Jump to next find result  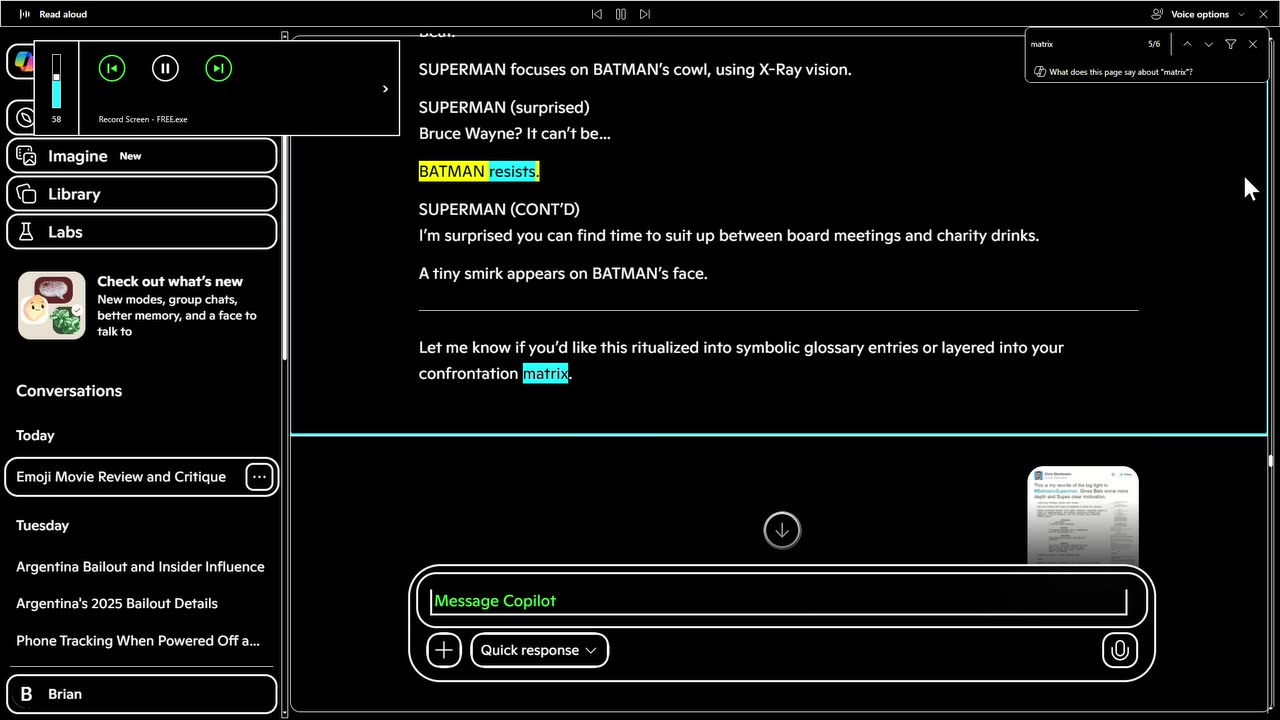tap(1209, 44)
